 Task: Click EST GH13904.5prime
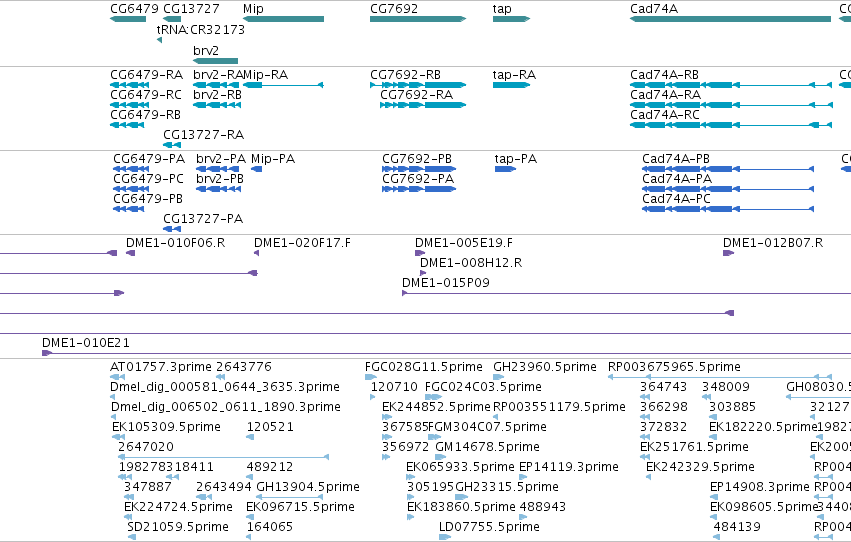pos(290,498)
